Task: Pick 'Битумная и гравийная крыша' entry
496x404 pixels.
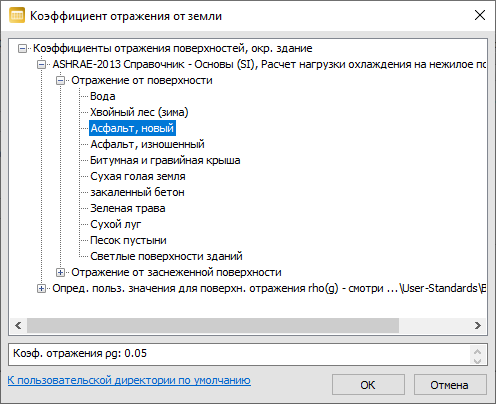Action: pyautogui.click(x=165, y=160)
